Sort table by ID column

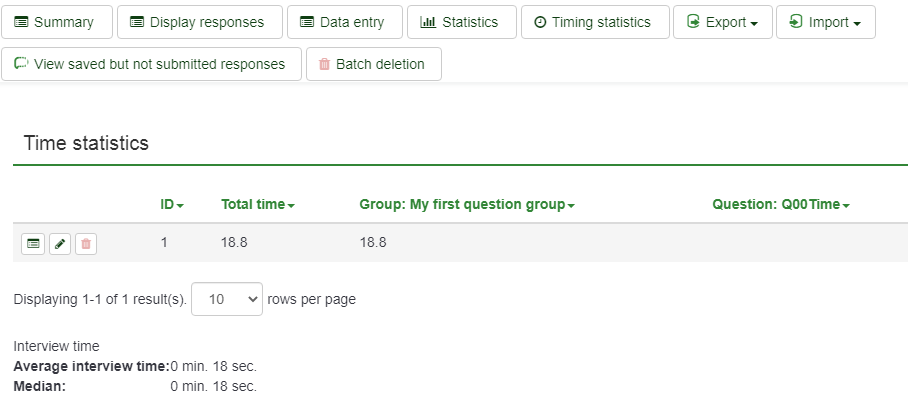[x=172, y=204]
